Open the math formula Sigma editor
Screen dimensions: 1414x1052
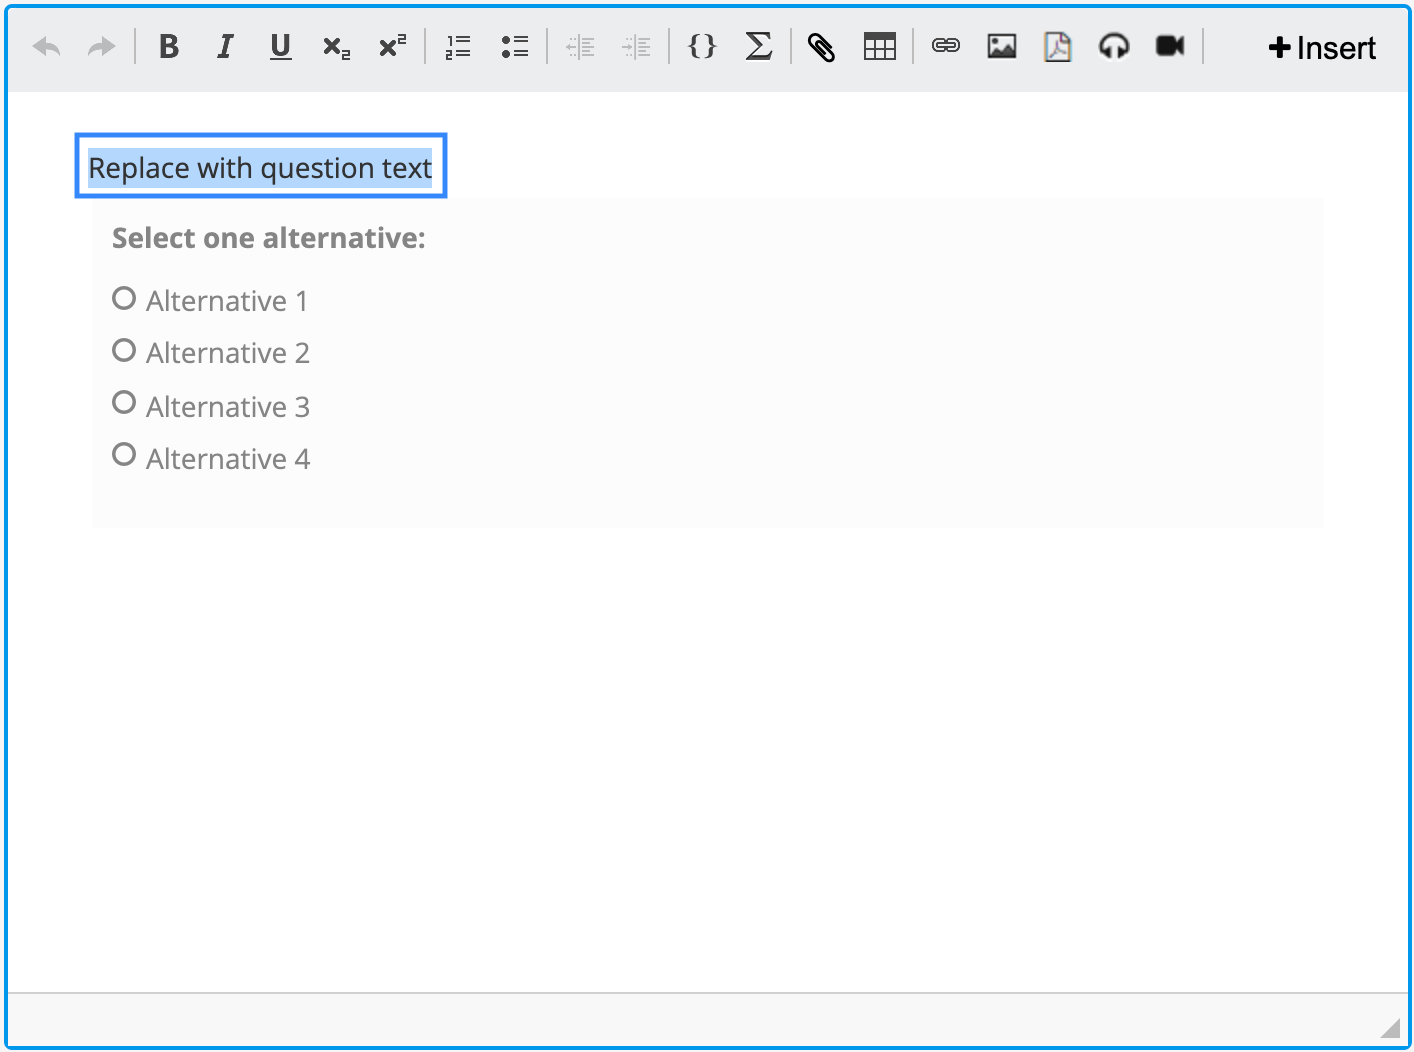(759, 47)
